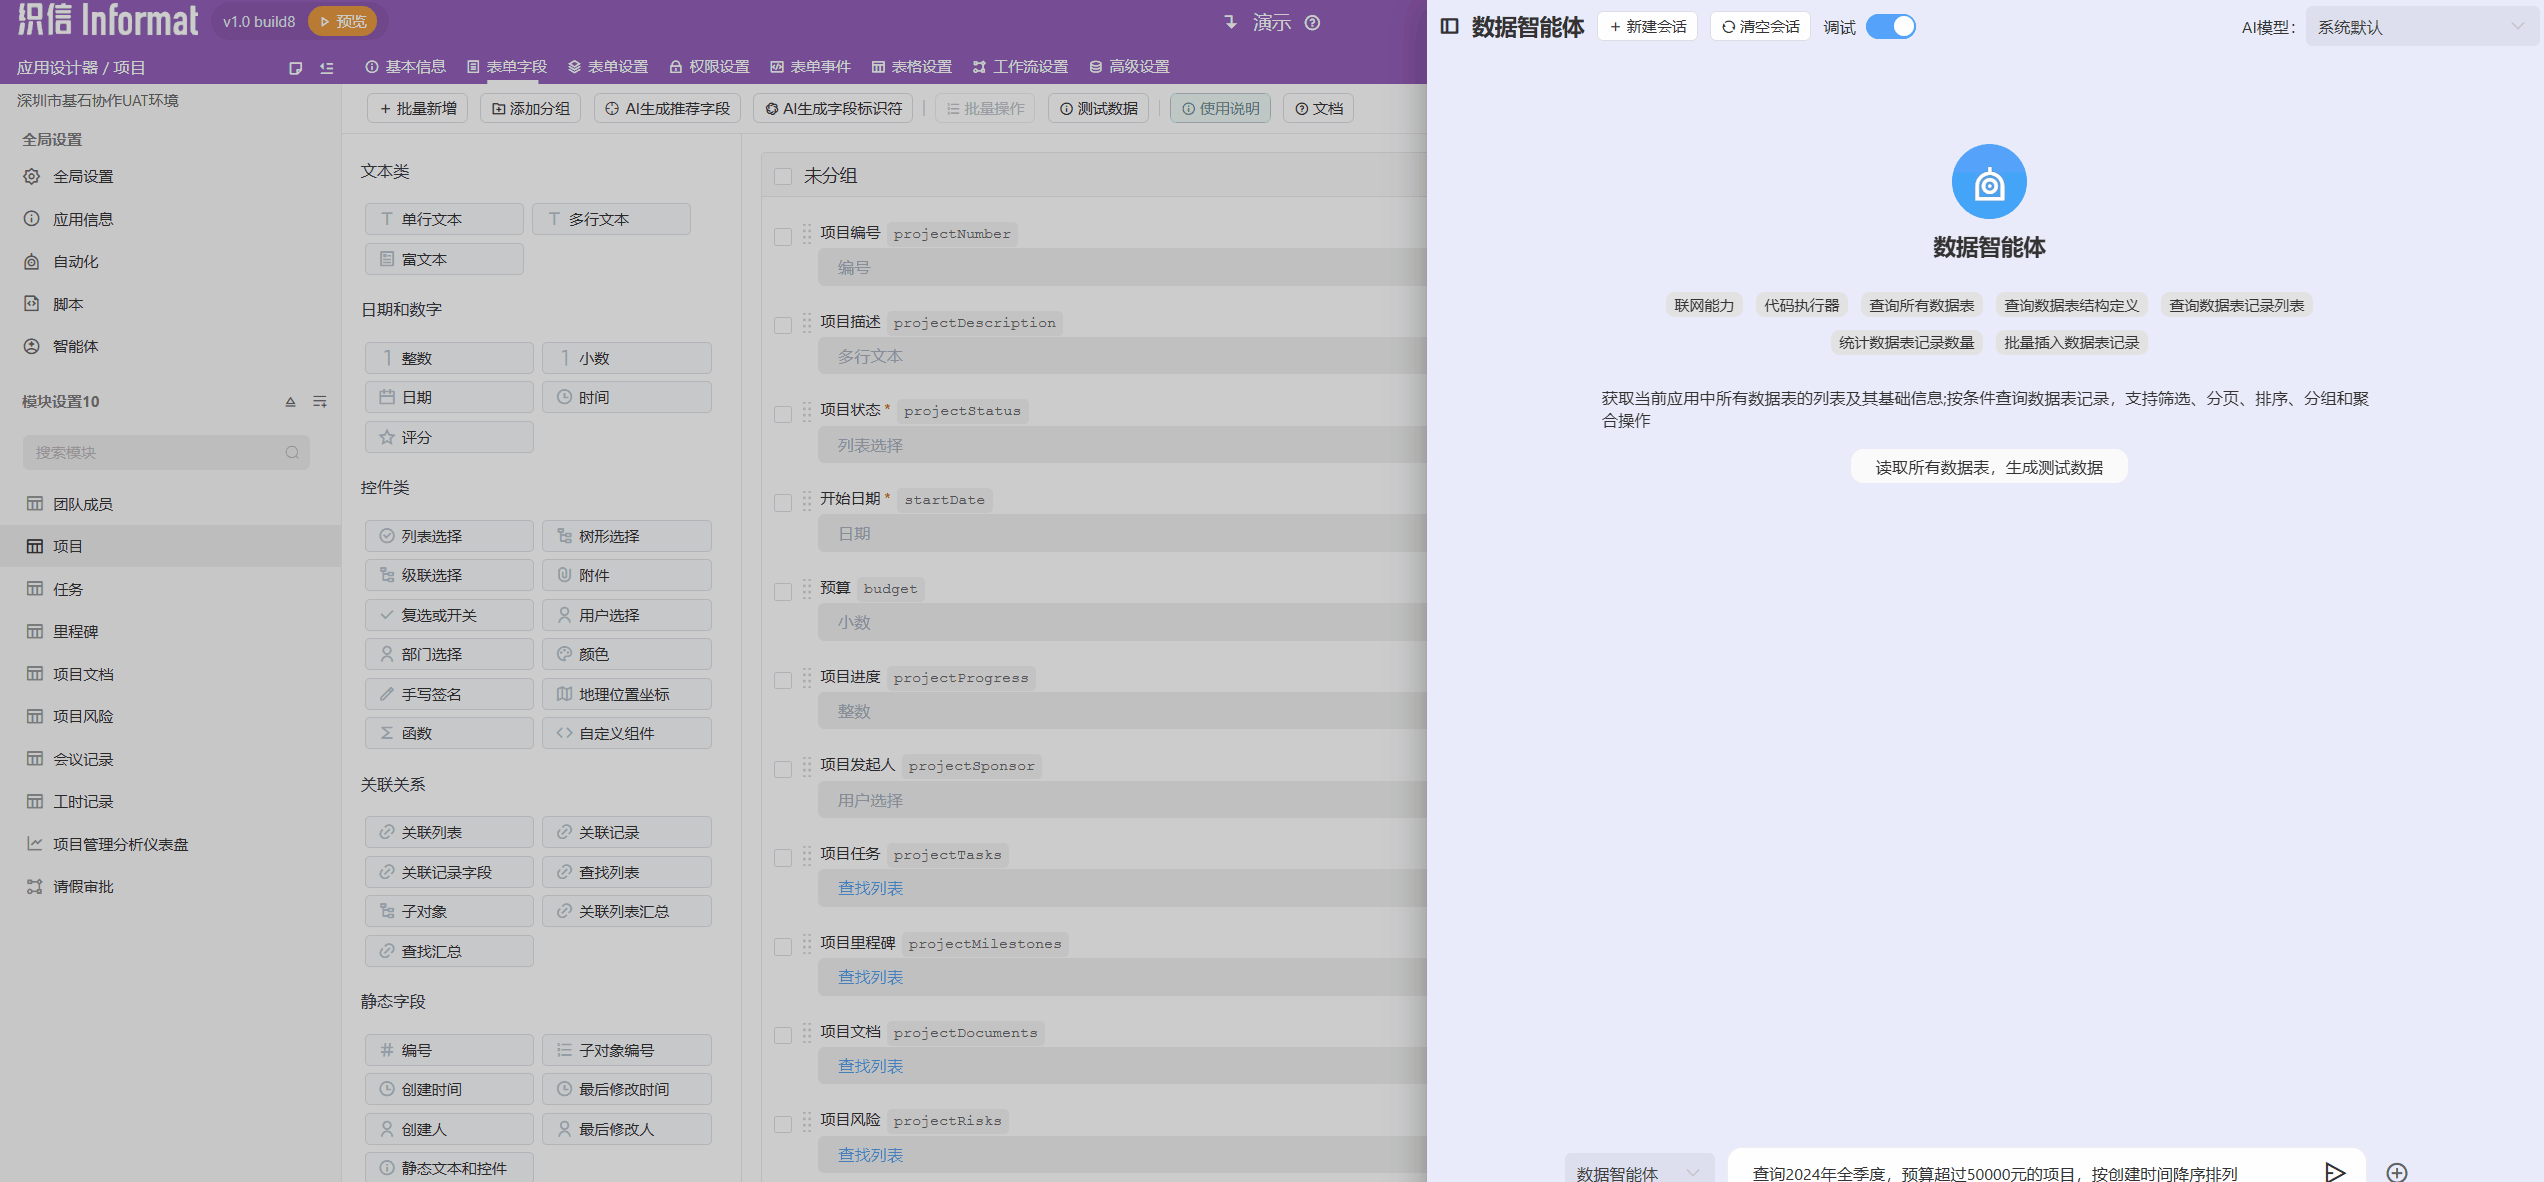Turn off the 调试 debug switch
The width and height of the screenshot is (2544, 1182).
point(1890,27)
